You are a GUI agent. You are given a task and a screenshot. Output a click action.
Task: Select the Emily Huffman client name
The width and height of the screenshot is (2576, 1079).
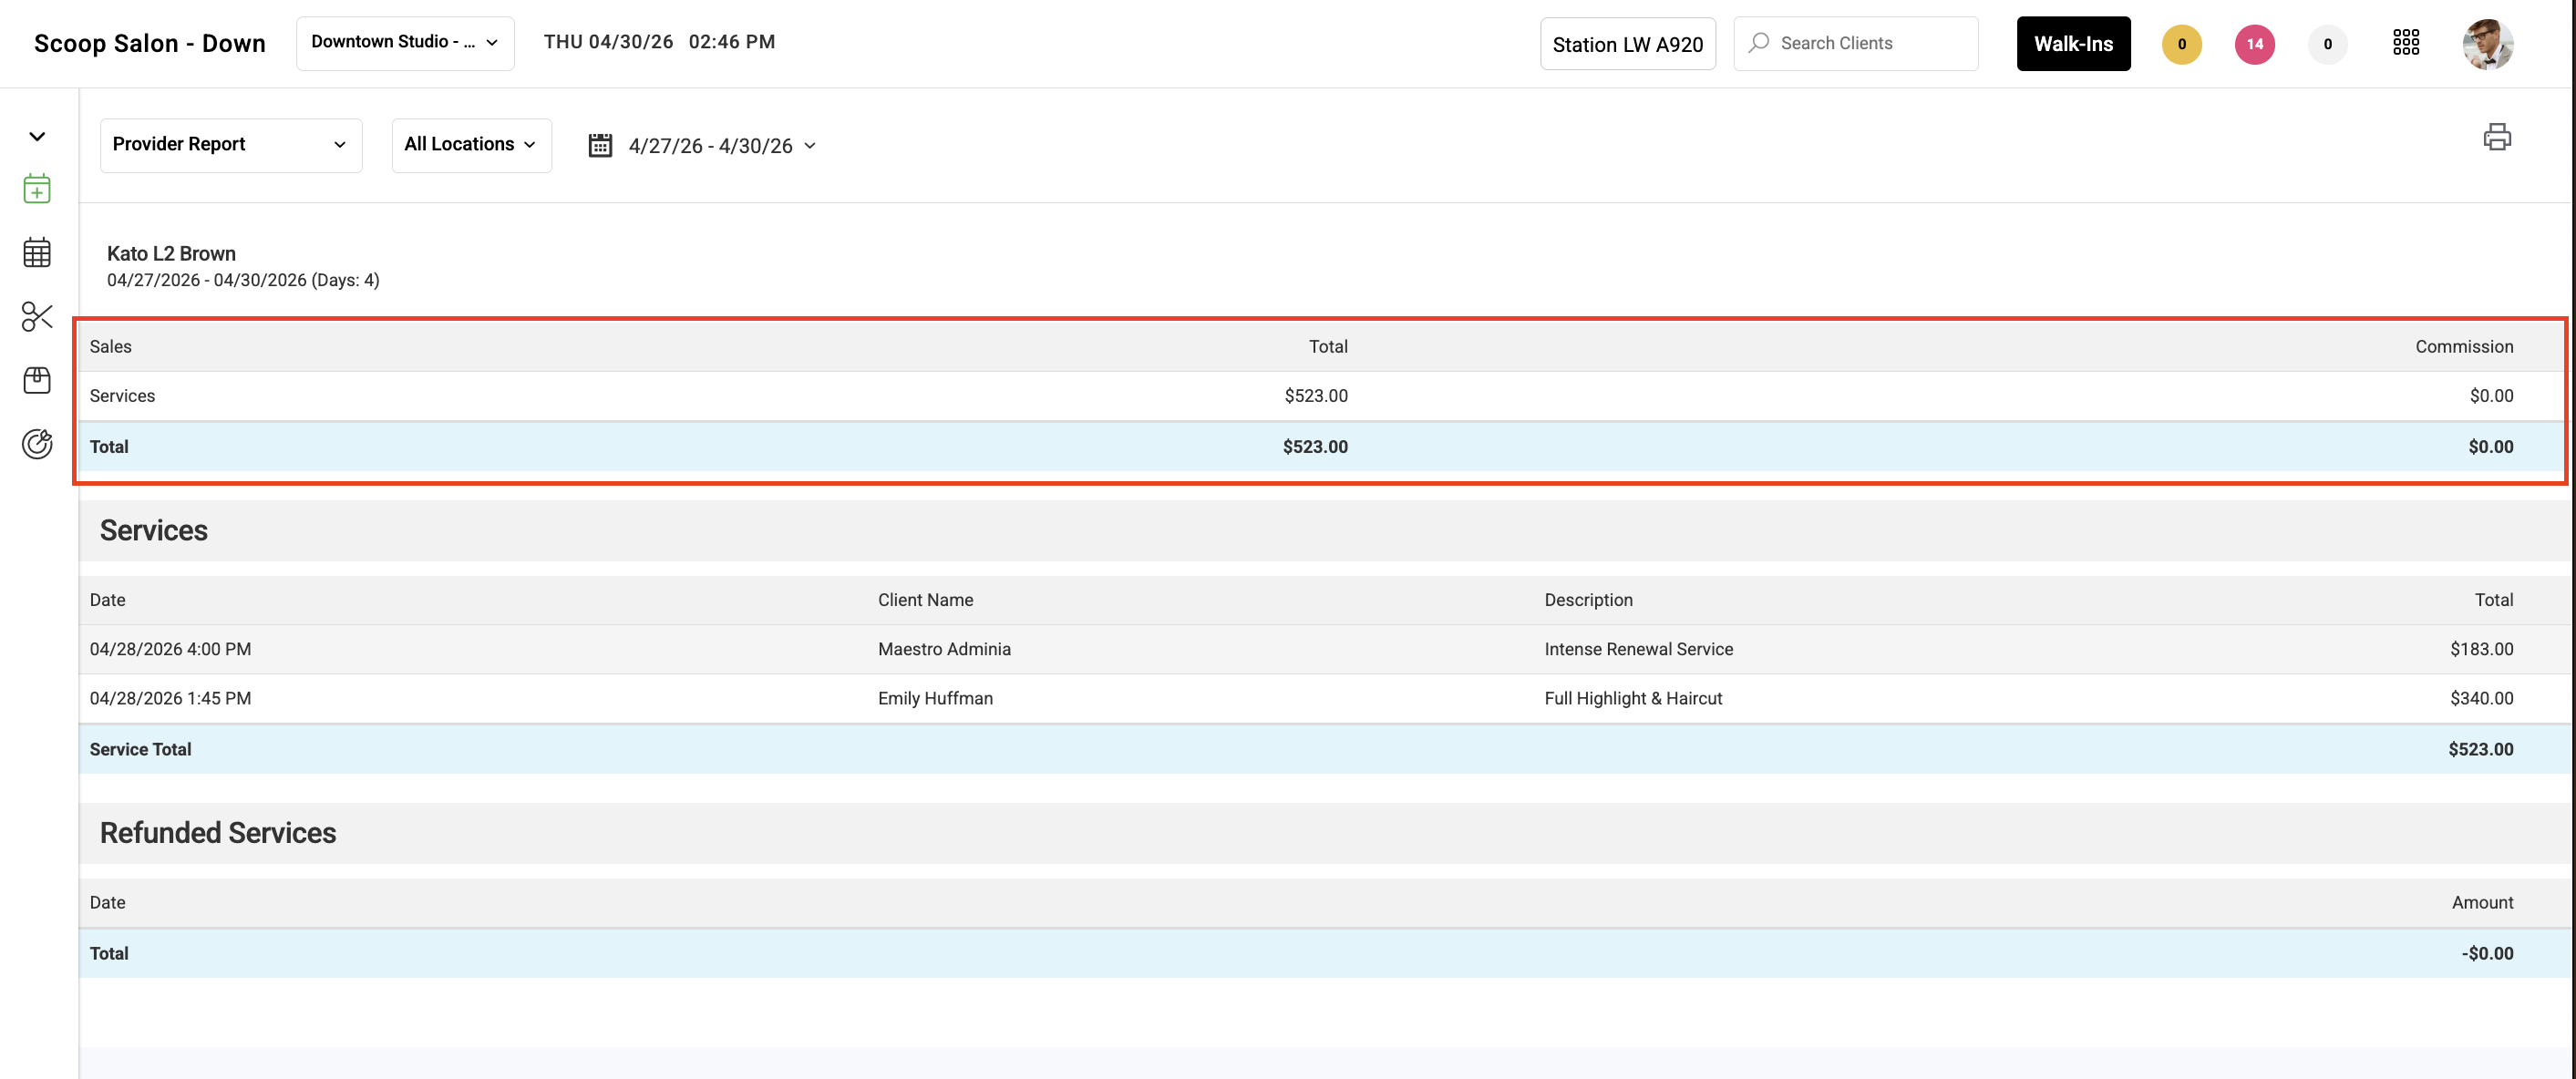(x=935, y=699)
